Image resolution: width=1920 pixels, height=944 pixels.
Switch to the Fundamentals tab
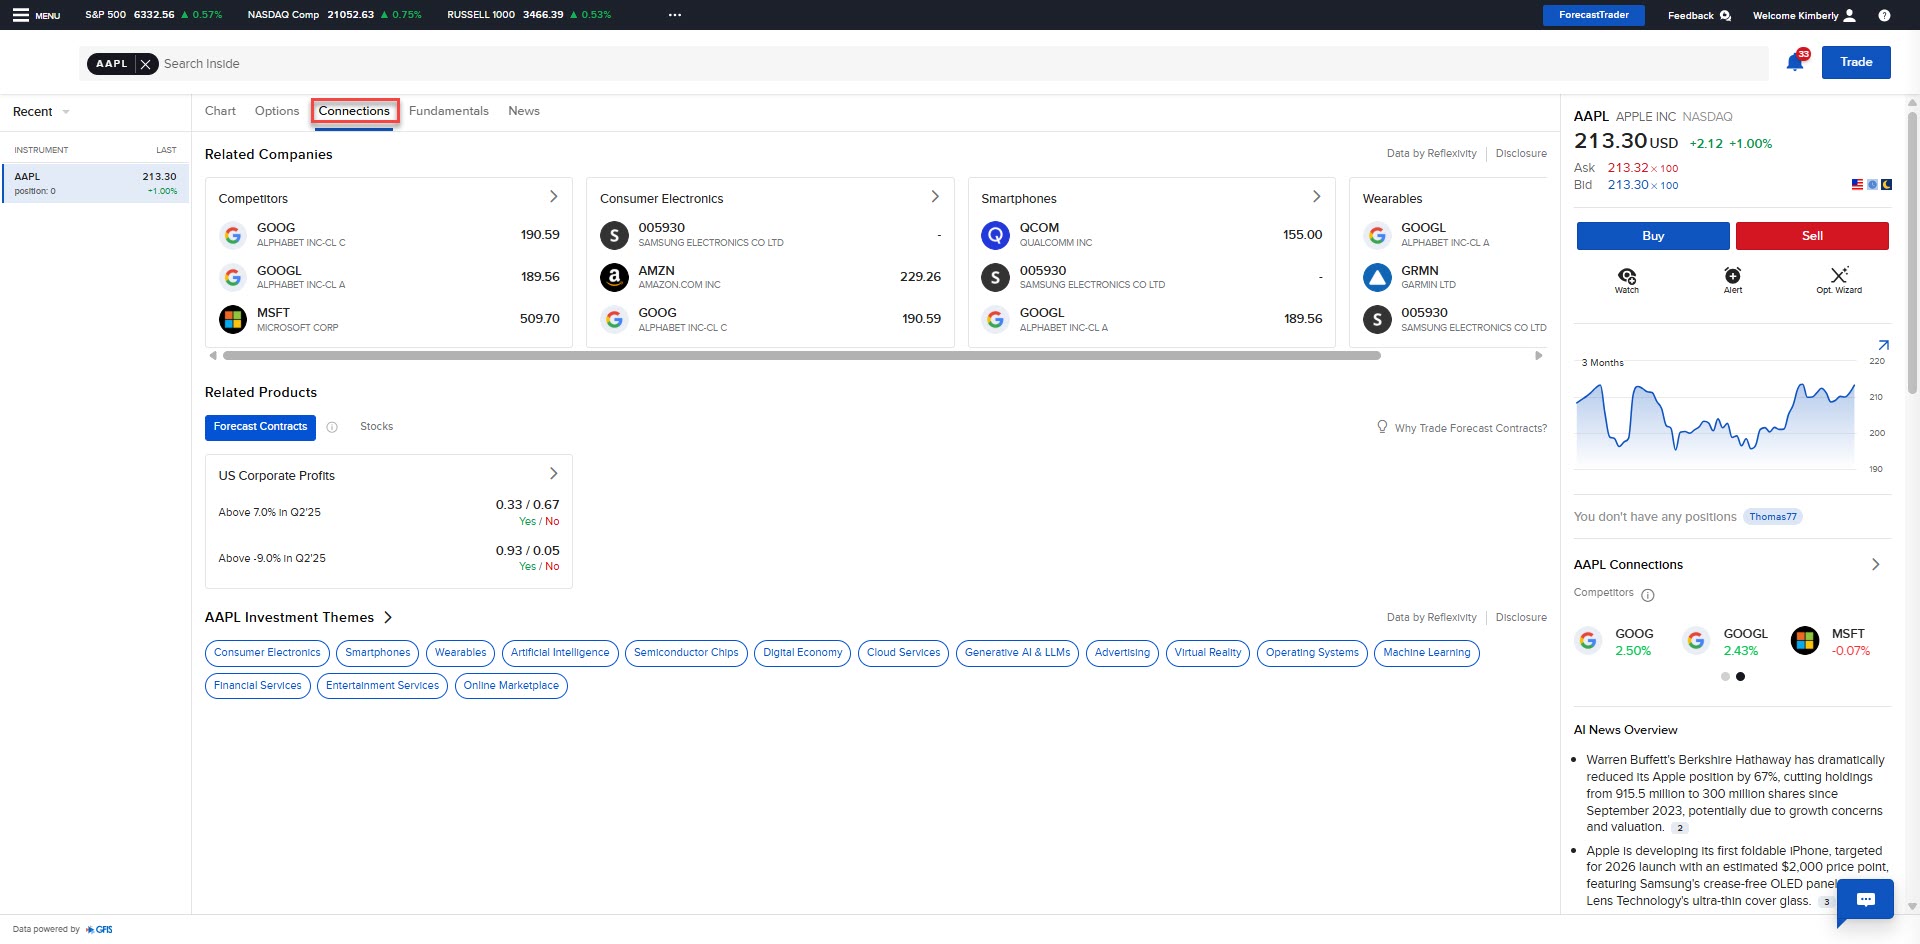[x=448, y=111]
